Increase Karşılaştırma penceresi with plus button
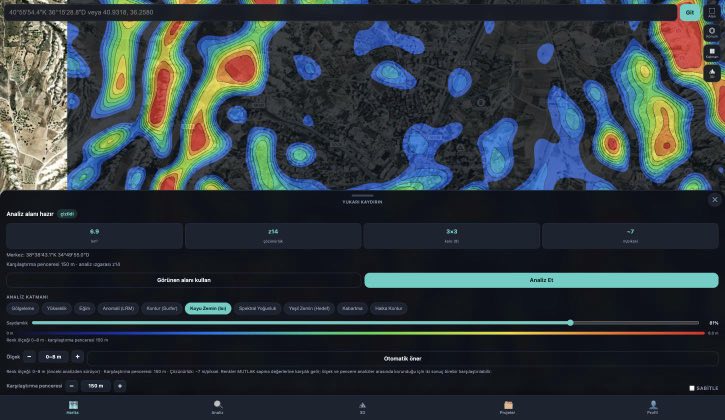The width and height of the screenshot is (725, 420). (120, 386)
